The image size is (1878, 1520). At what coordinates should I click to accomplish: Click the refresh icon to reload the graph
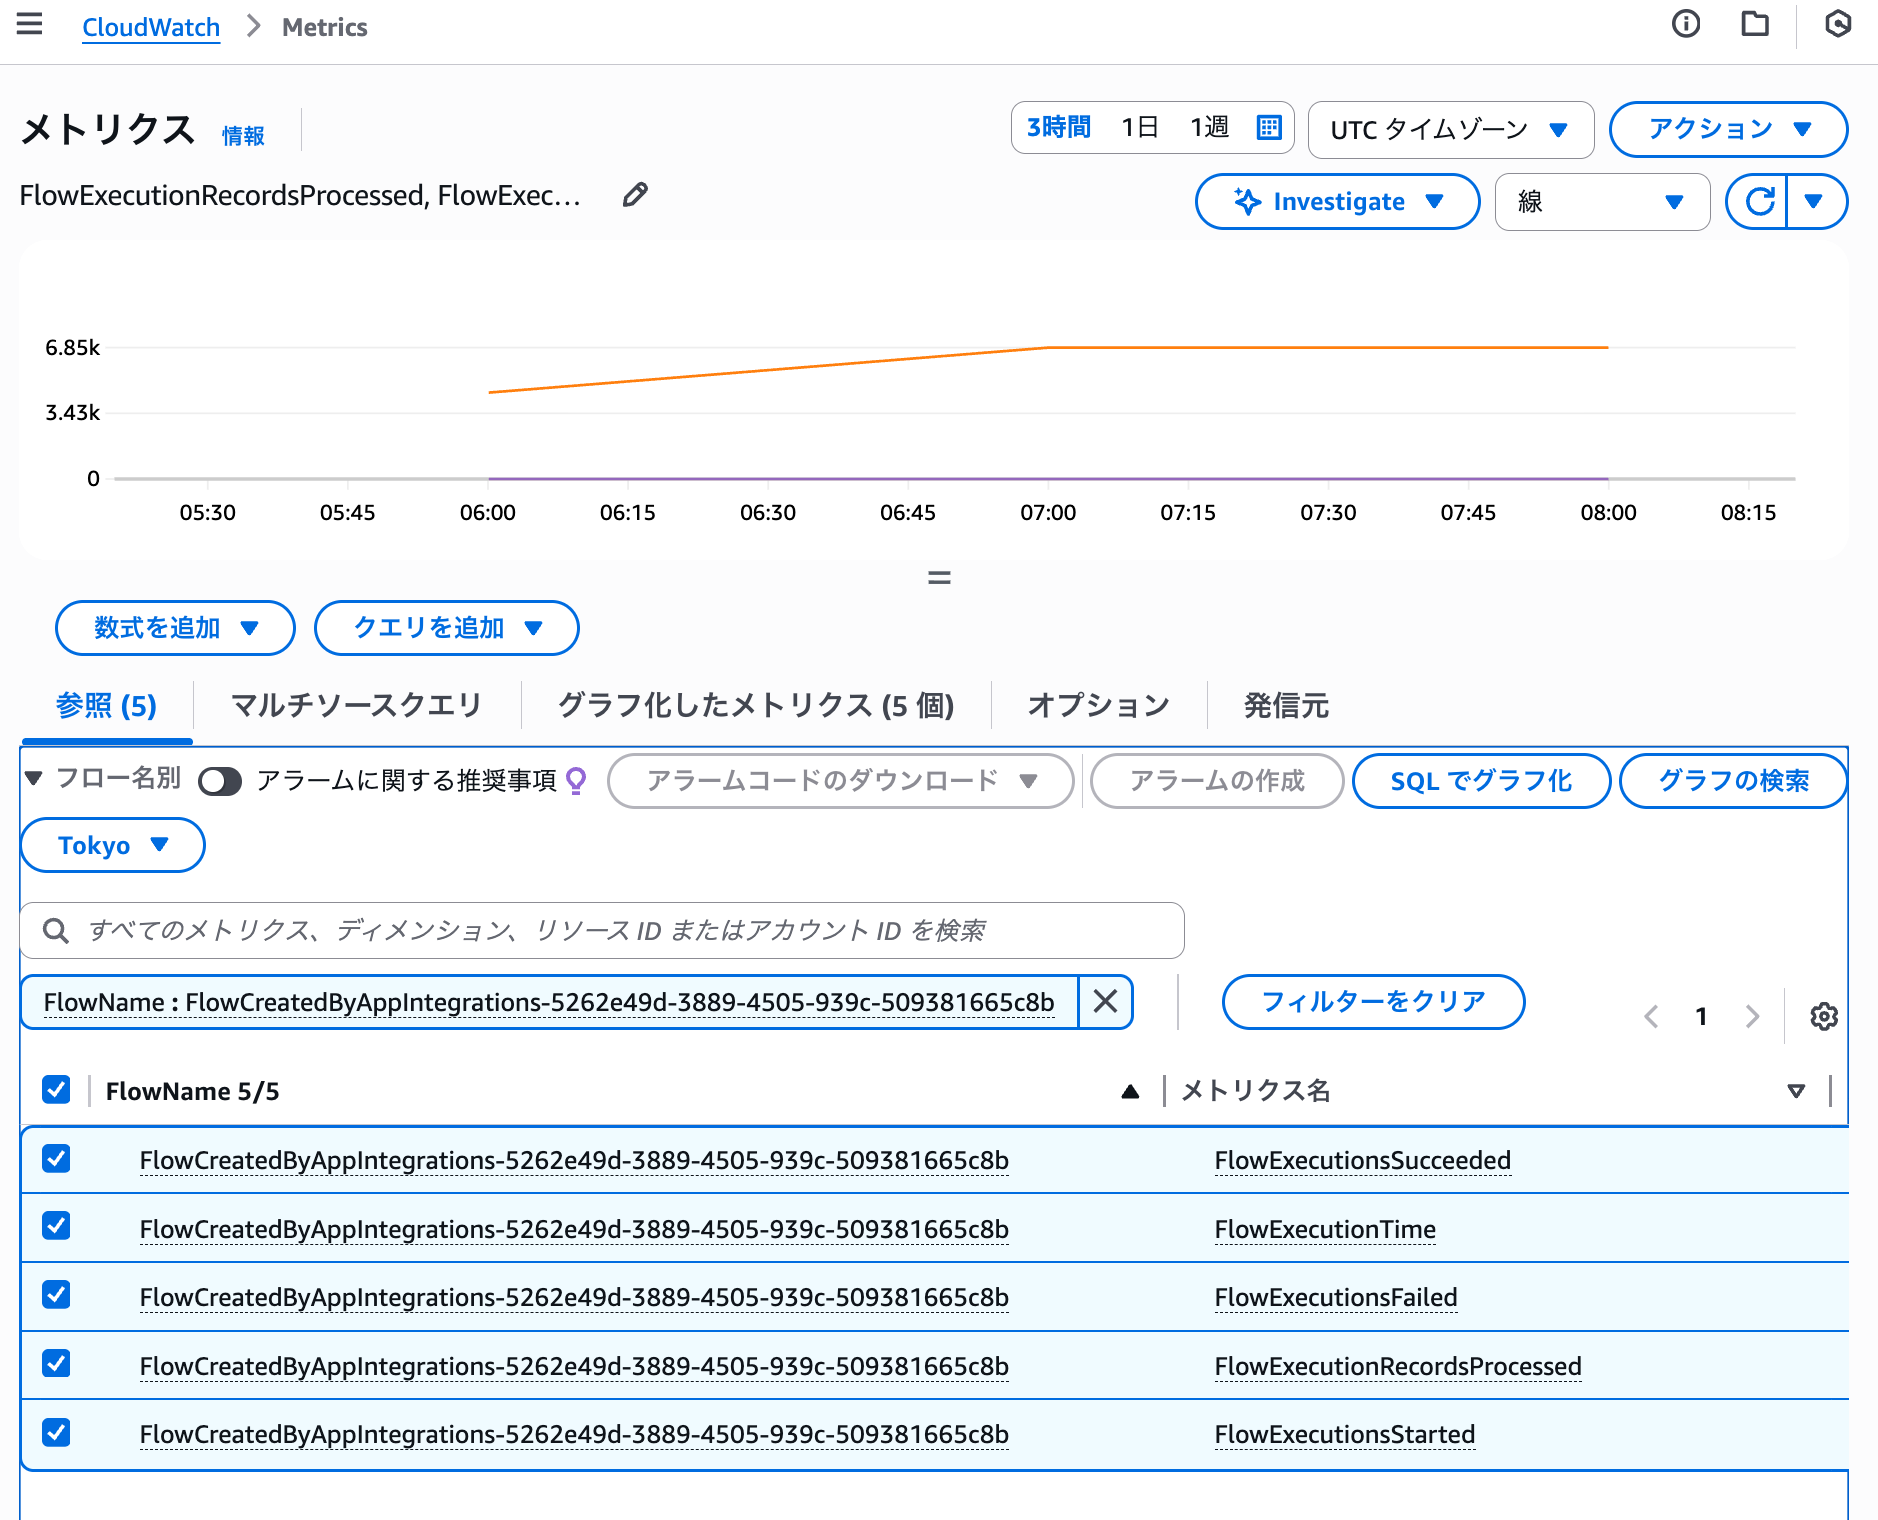pyautogui.click(x=1759, y=201)
